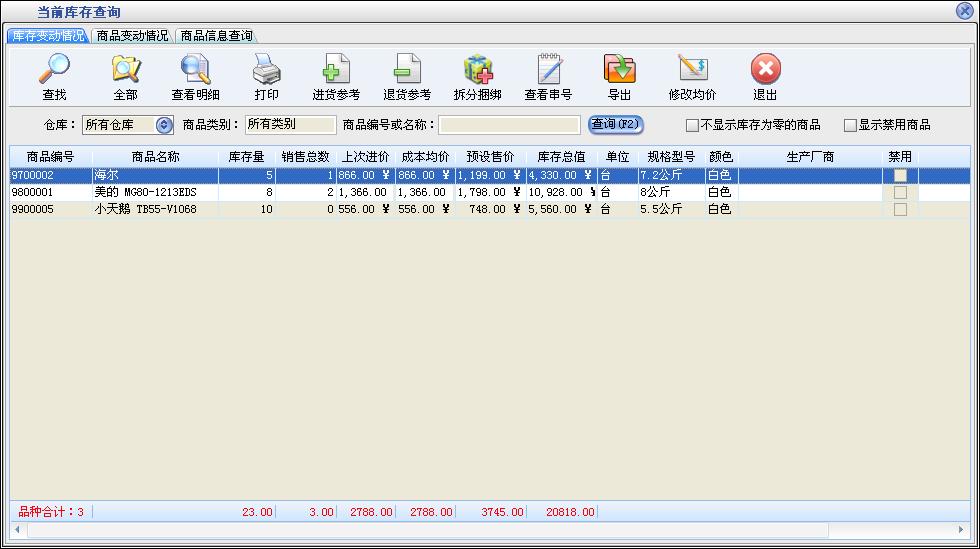Open 退货参考 return reference

407,70
